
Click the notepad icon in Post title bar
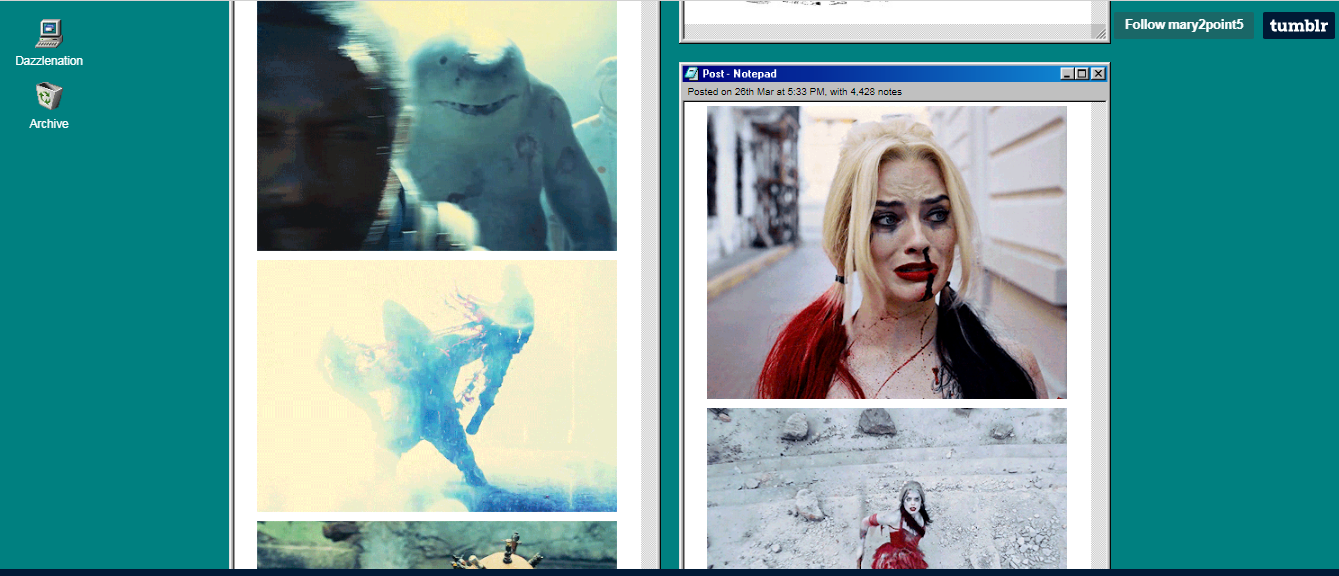[x=692, y=73]
